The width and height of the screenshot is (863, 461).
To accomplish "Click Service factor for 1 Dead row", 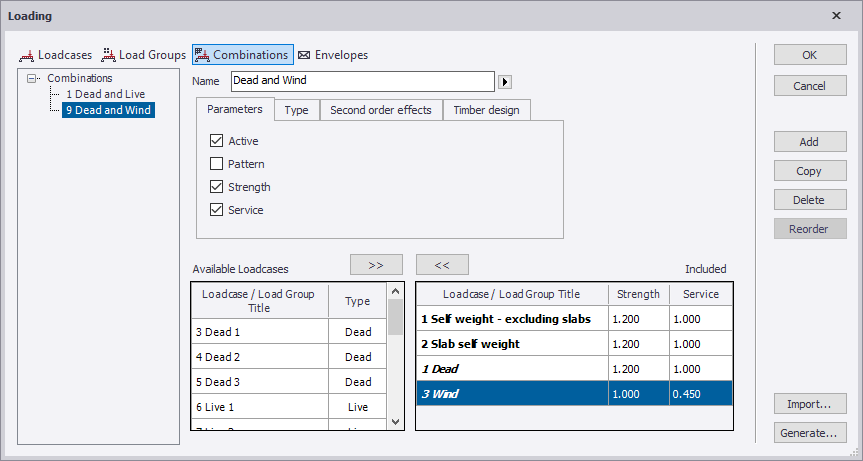I will [701, 369].
